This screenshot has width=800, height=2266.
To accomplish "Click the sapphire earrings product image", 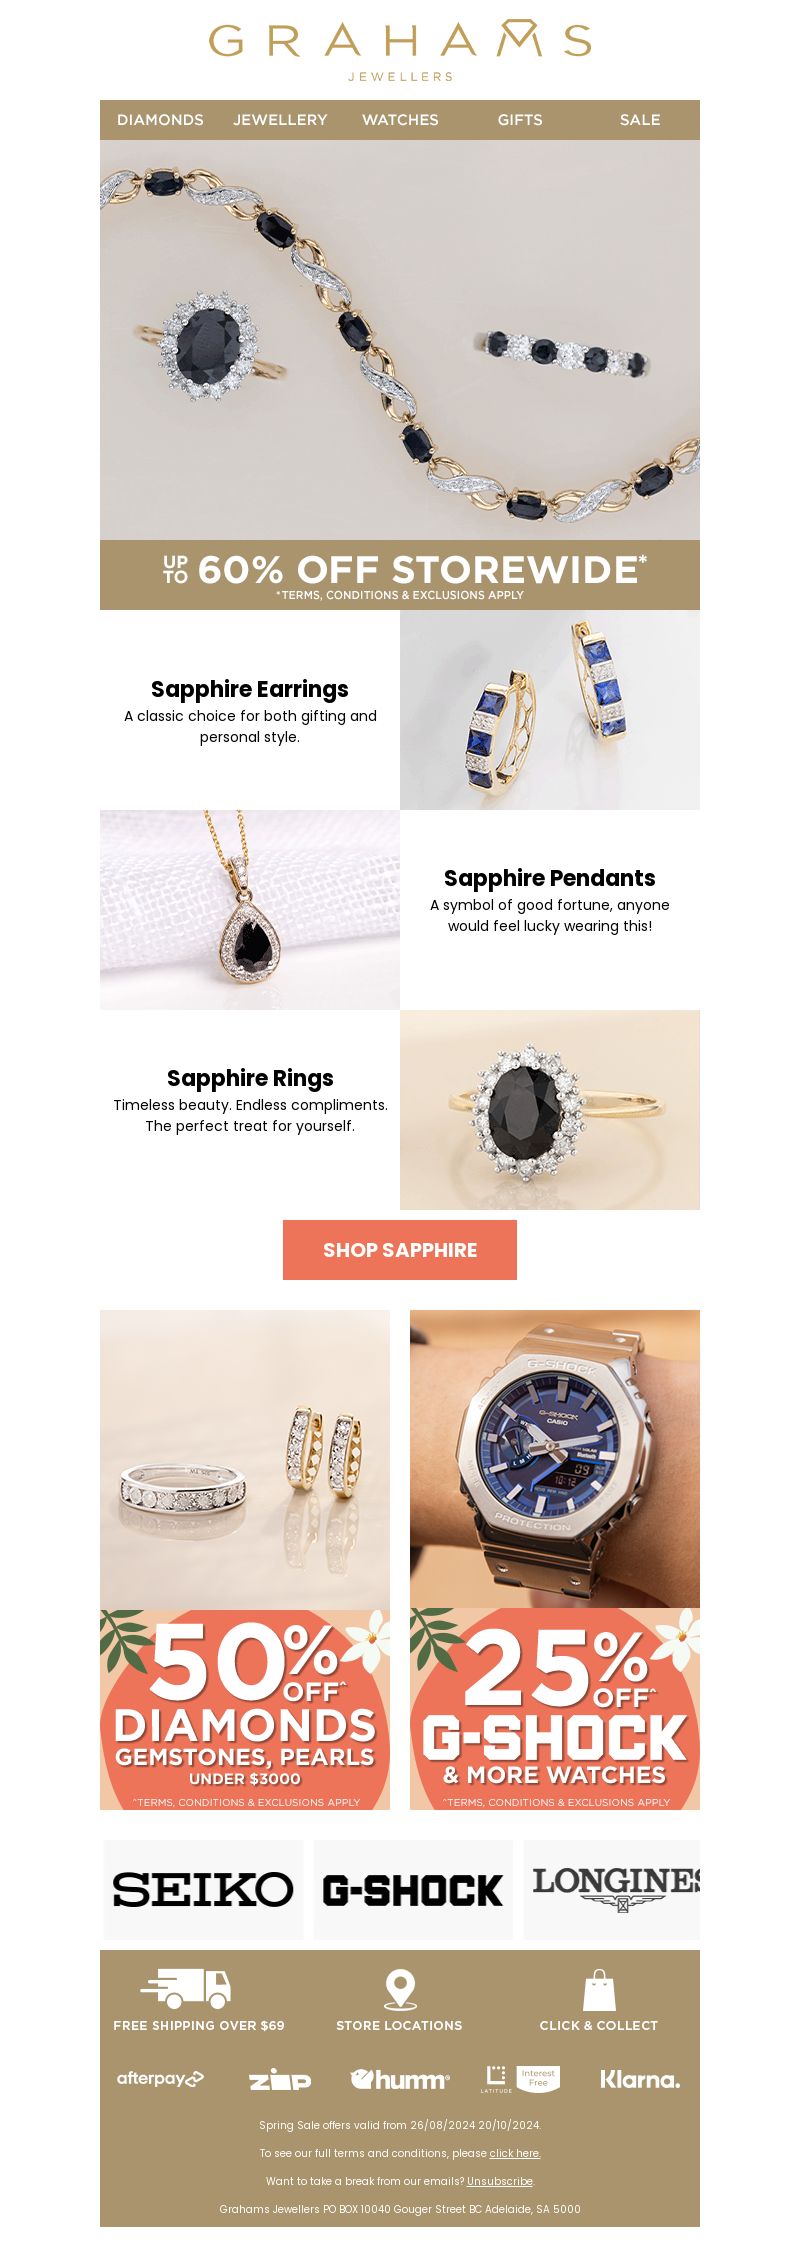I will pyautogui.click(x=550, y=710).
